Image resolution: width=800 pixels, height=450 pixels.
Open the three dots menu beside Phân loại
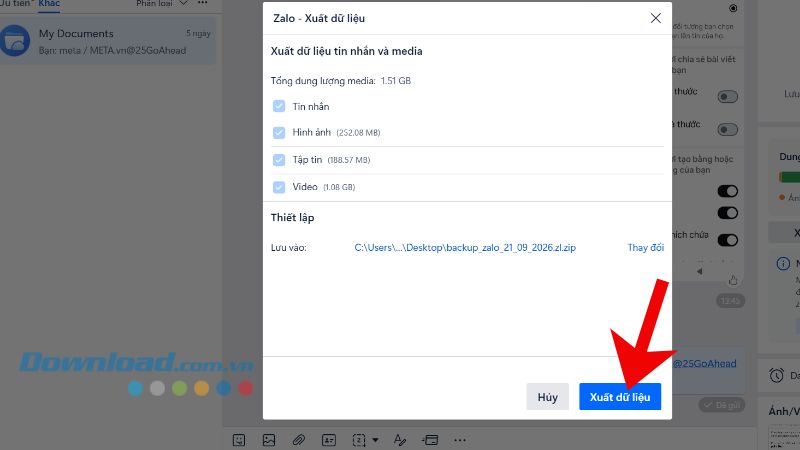coord(203,3)
